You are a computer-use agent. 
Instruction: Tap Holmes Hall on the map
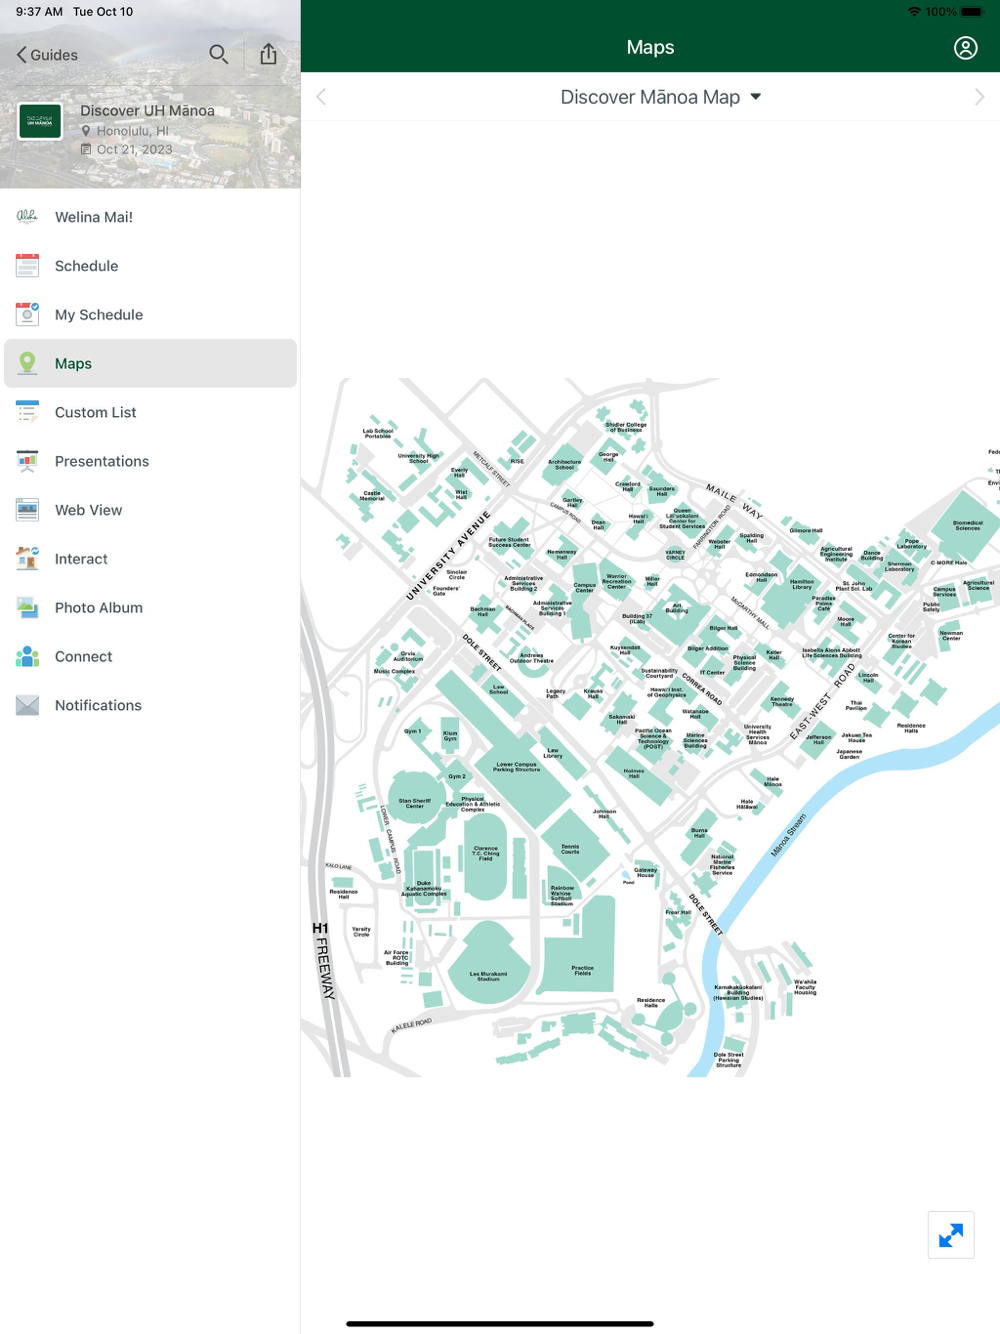point(633,773)
